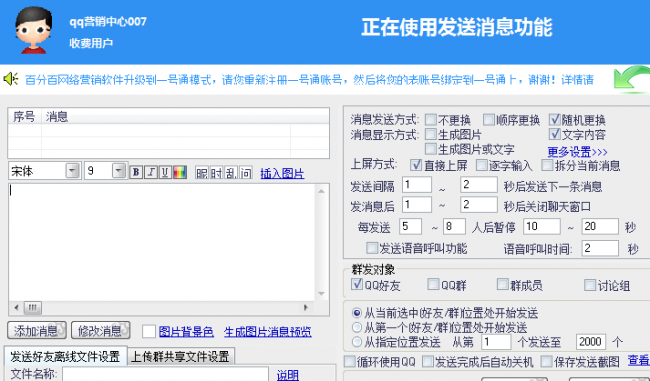The height and width of the screenshot is (381, 650).
Task: Click the 从第 start position field
Action: pos(496,342)
